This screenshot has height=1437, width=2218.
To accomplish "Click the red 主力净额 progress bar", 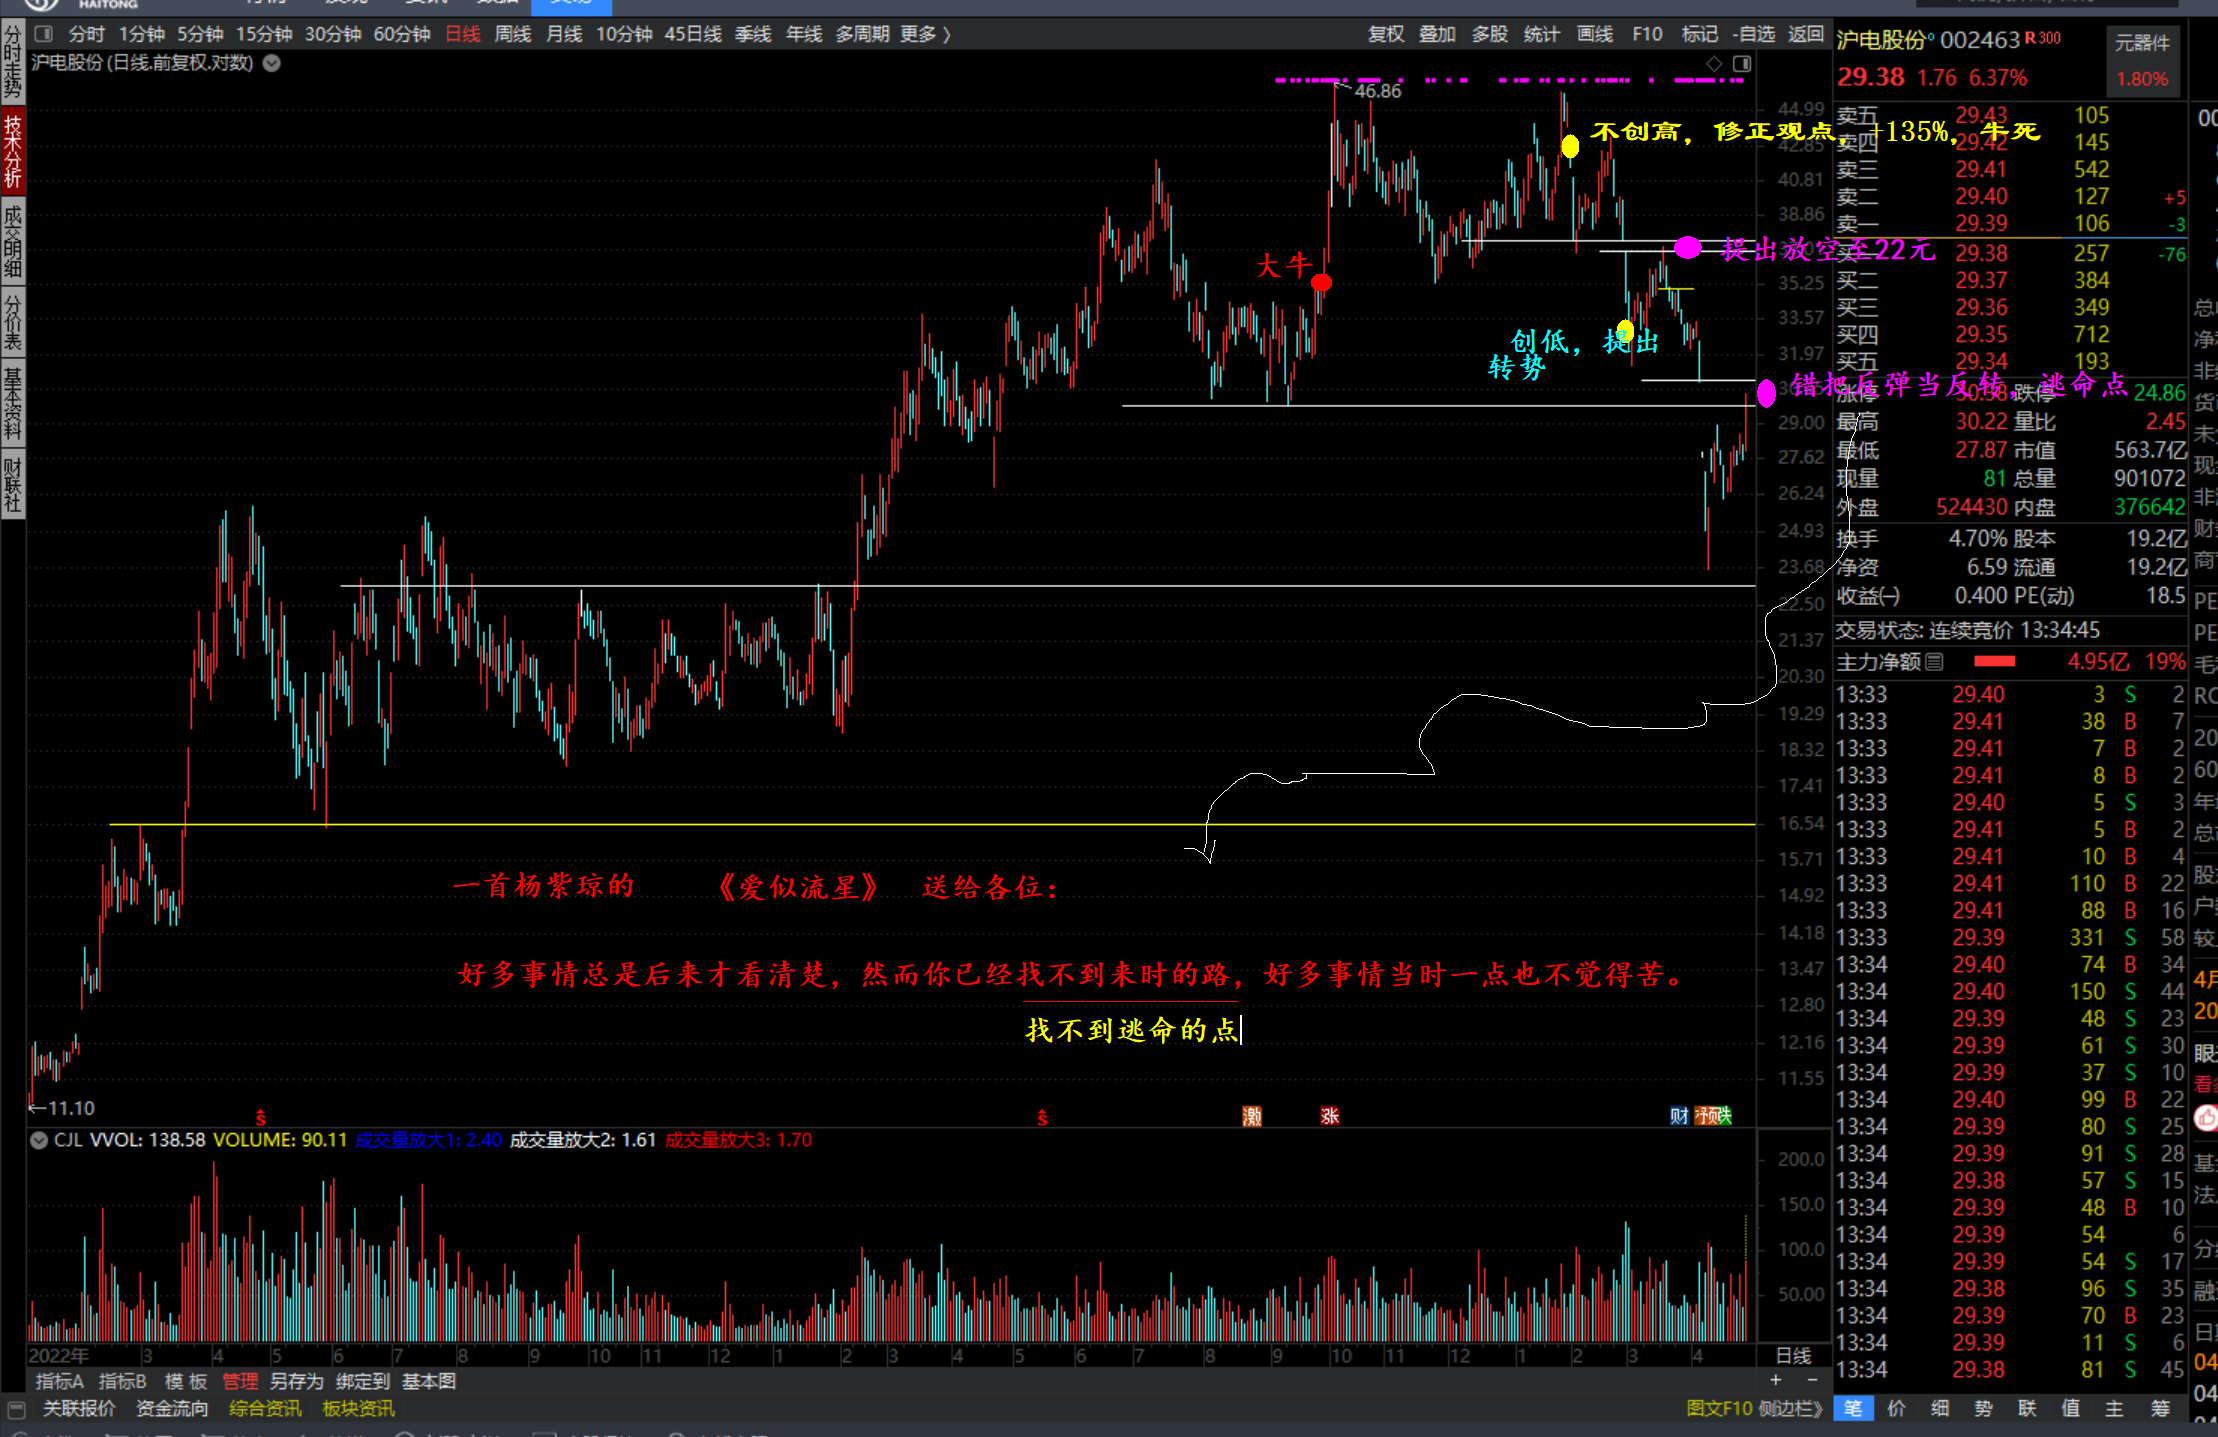I will (1994, 661).
